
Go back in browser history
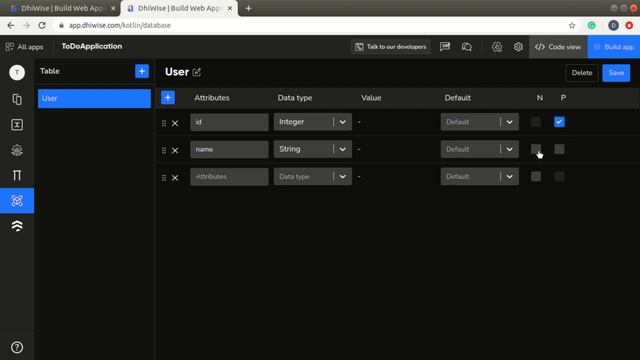coord(11,25)
